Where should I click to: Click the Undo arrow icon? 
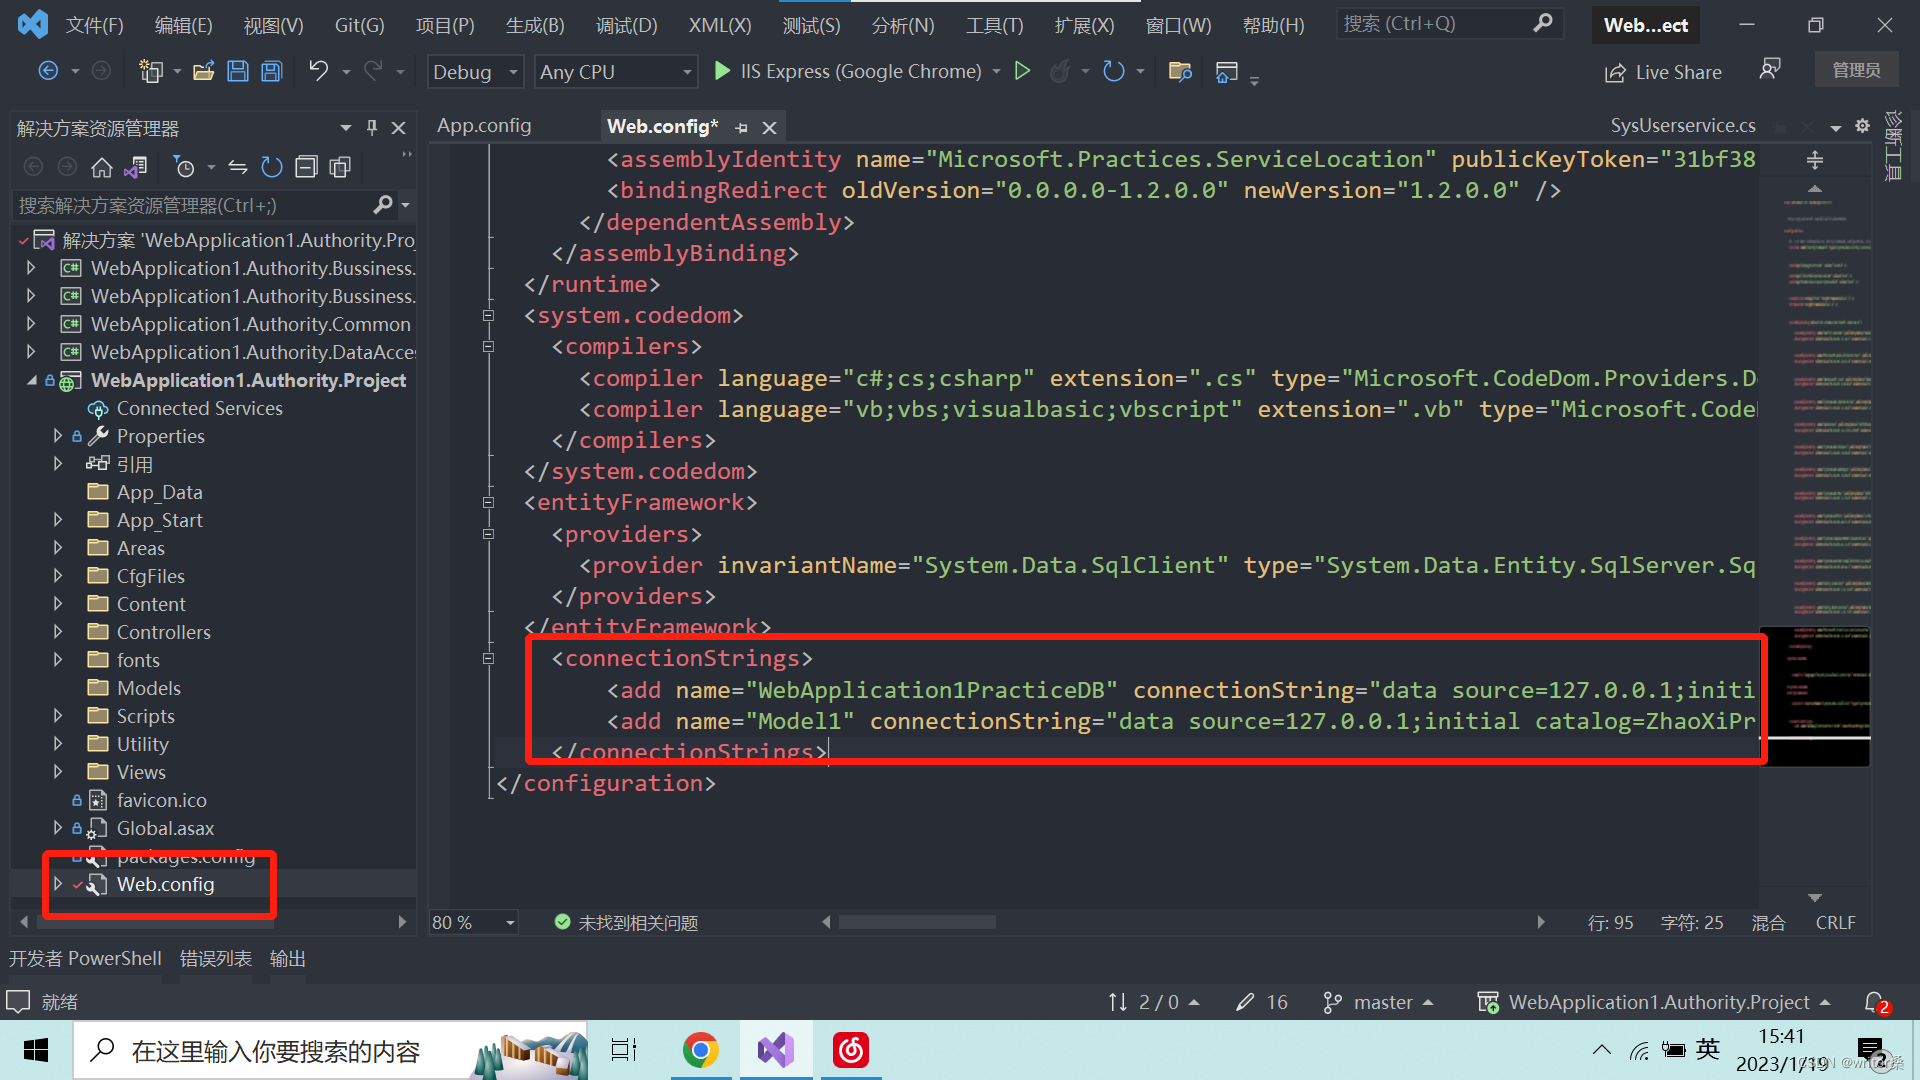pyautogui.click(x=318, y=71)
